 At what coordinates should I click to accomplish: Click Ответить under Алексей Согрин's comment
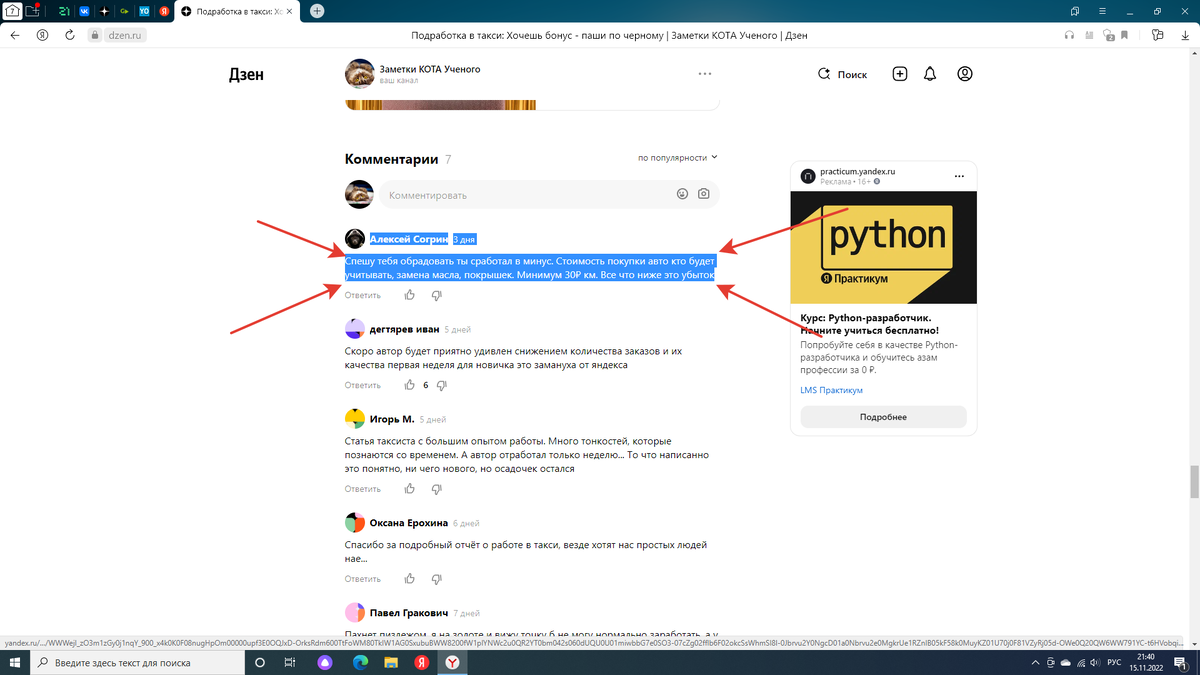363,295
